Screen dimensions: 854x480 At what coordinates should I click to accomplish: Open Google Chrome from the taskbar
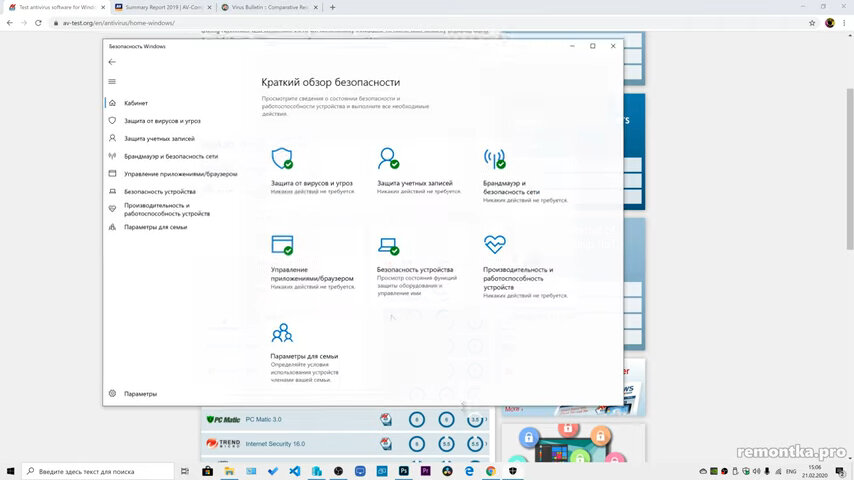[x=491, y=471]
